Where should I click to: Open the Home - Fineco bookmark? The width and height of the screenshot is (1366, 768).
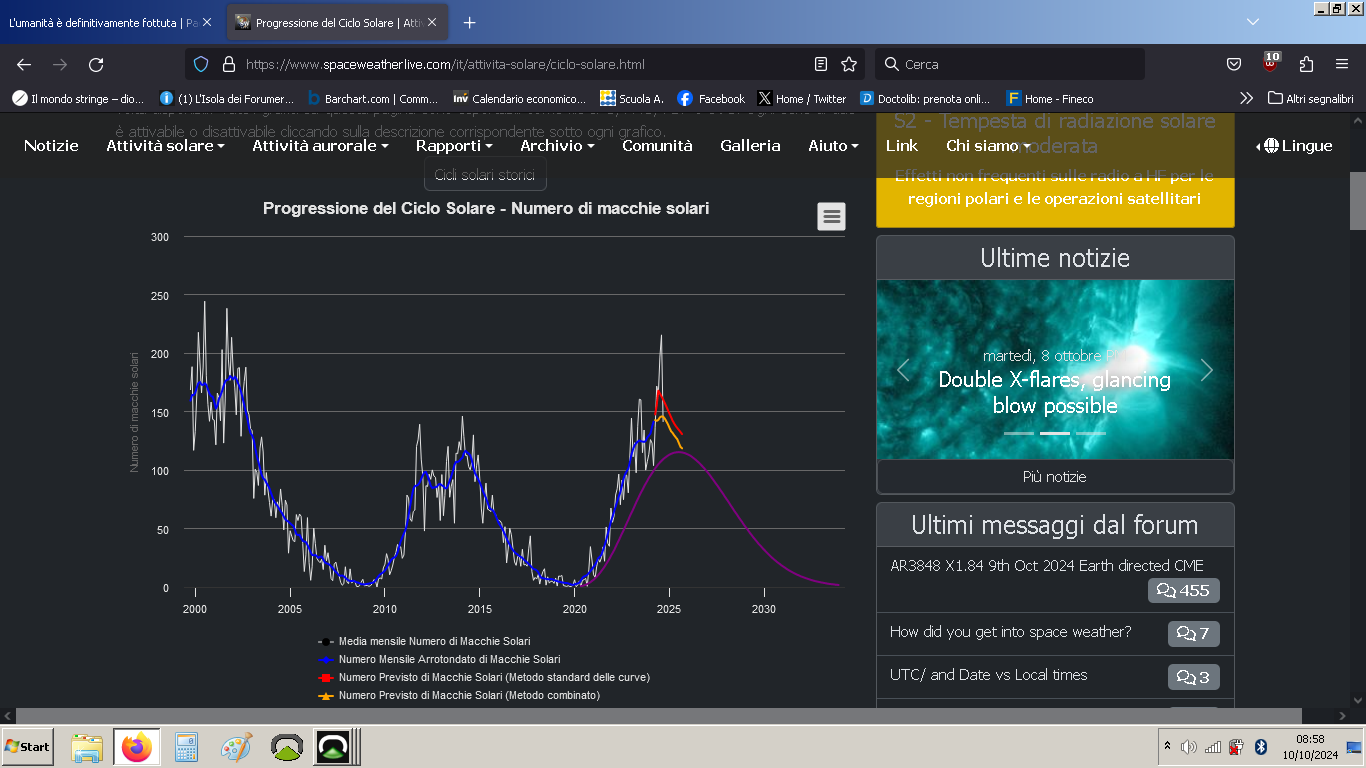(x=1050, y=99)
